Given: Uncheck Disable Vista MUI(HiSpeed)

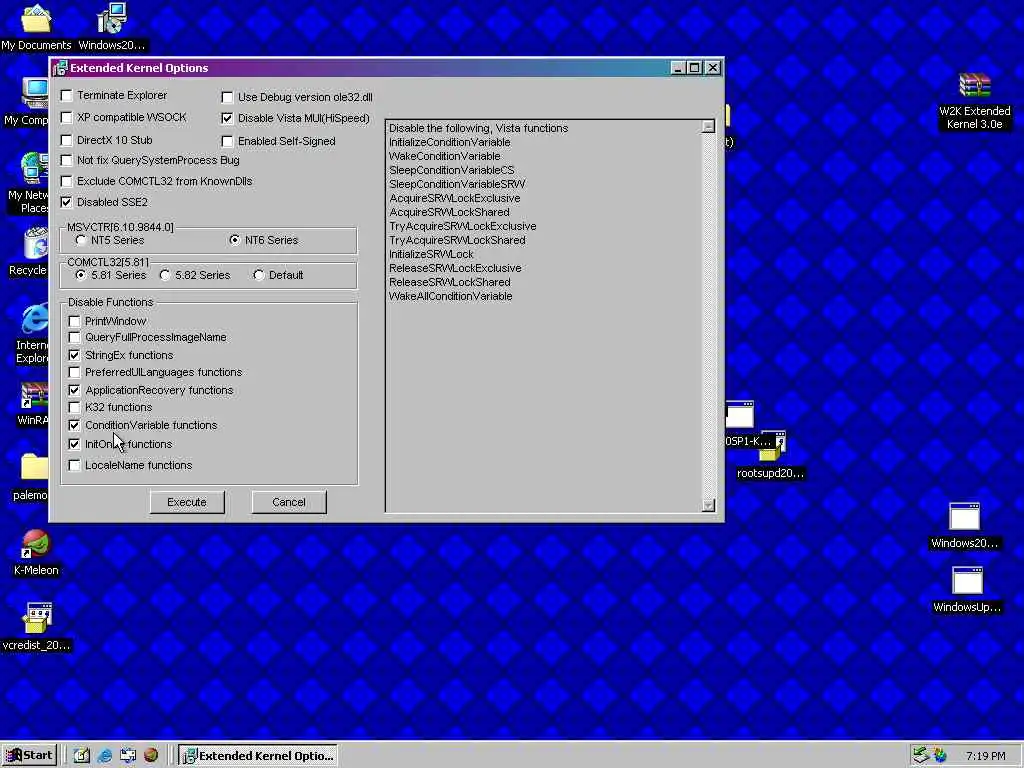Looking at the screenshot, I should [x=227, y=118].
